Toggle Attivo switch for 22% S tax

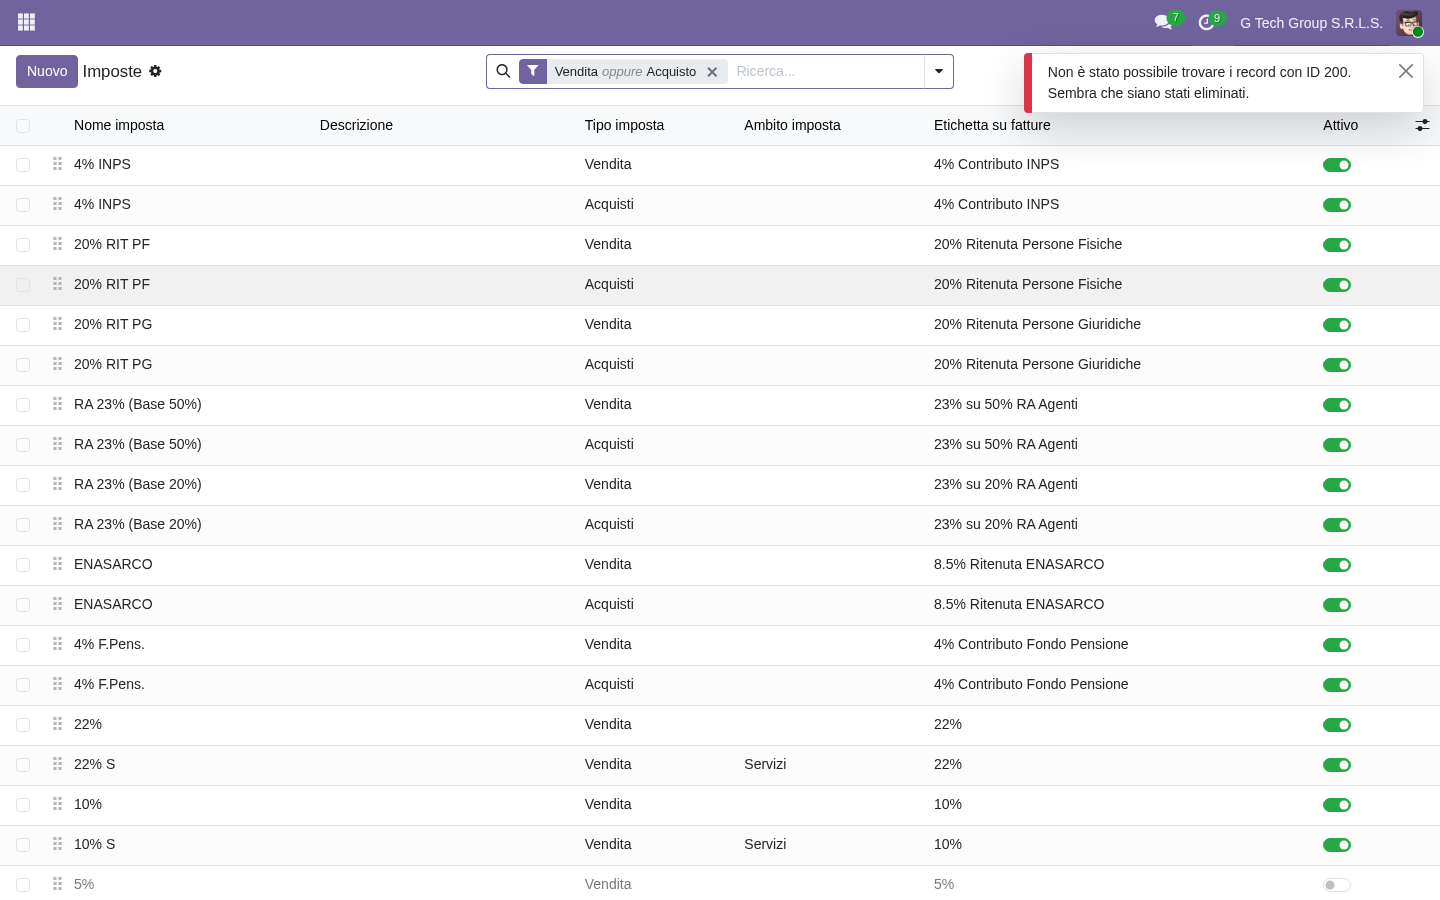click(x=1337, y=765)
